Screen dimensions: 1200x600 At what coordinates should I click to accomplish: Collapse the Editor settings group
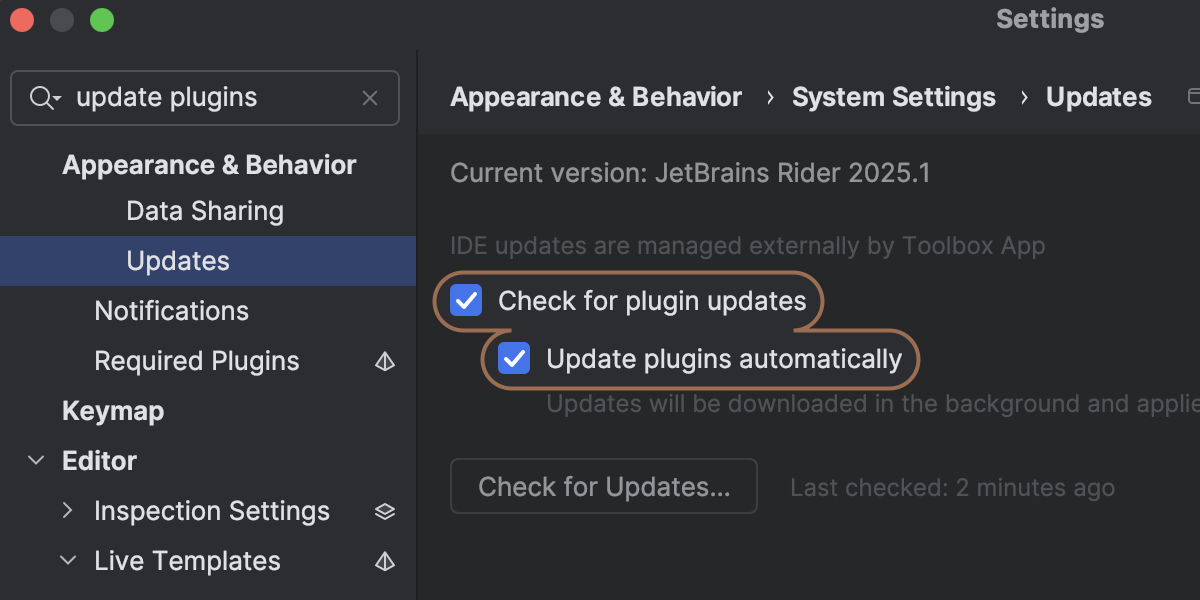coord(37,461)
